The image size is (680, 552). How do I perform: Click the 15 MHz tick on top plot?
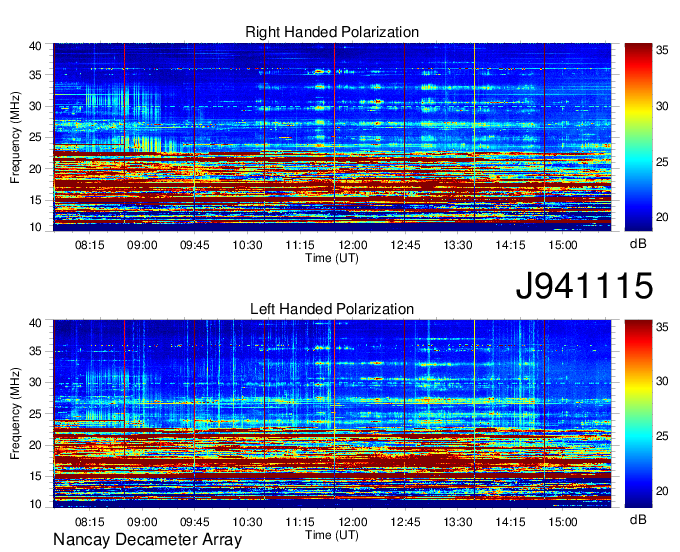[x=36, y=200]
